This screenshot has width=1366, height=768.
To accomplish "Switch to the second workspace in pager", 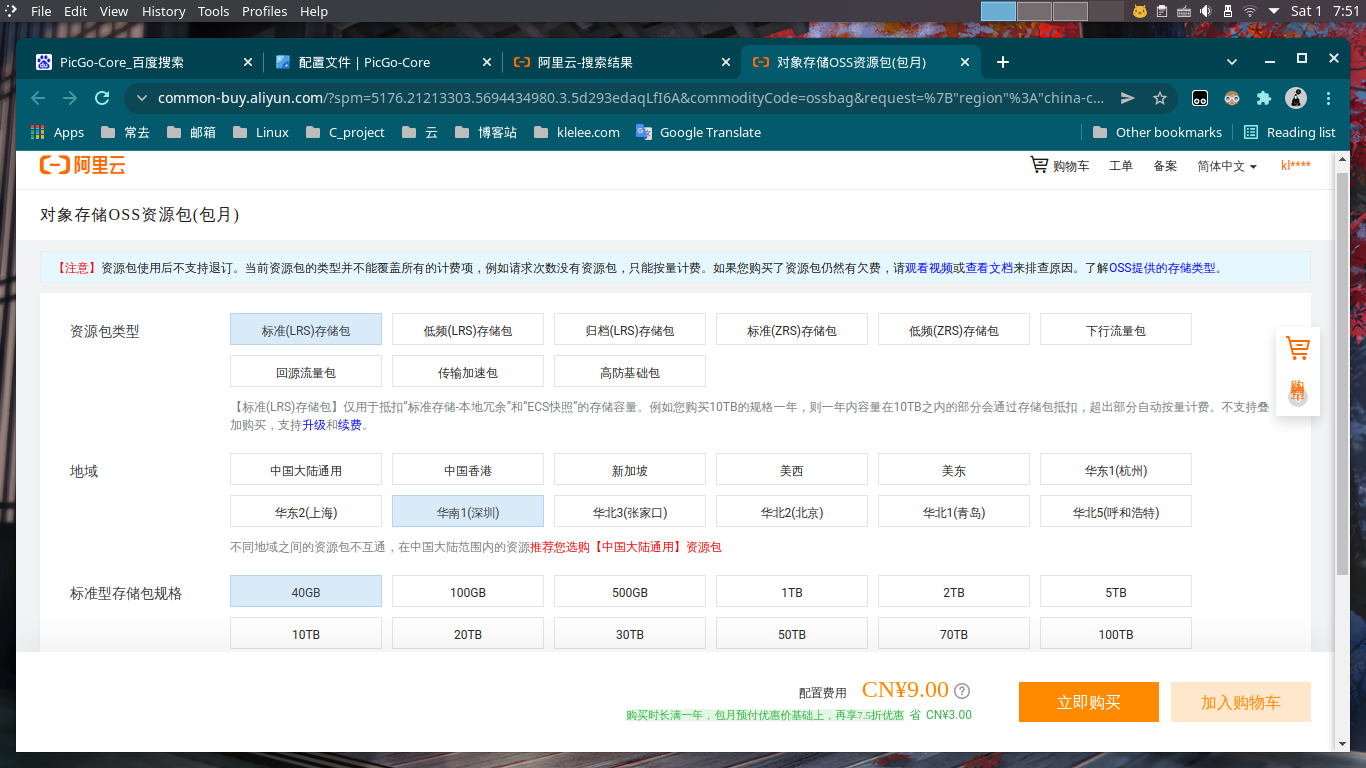I will (x=1034, y=11).
